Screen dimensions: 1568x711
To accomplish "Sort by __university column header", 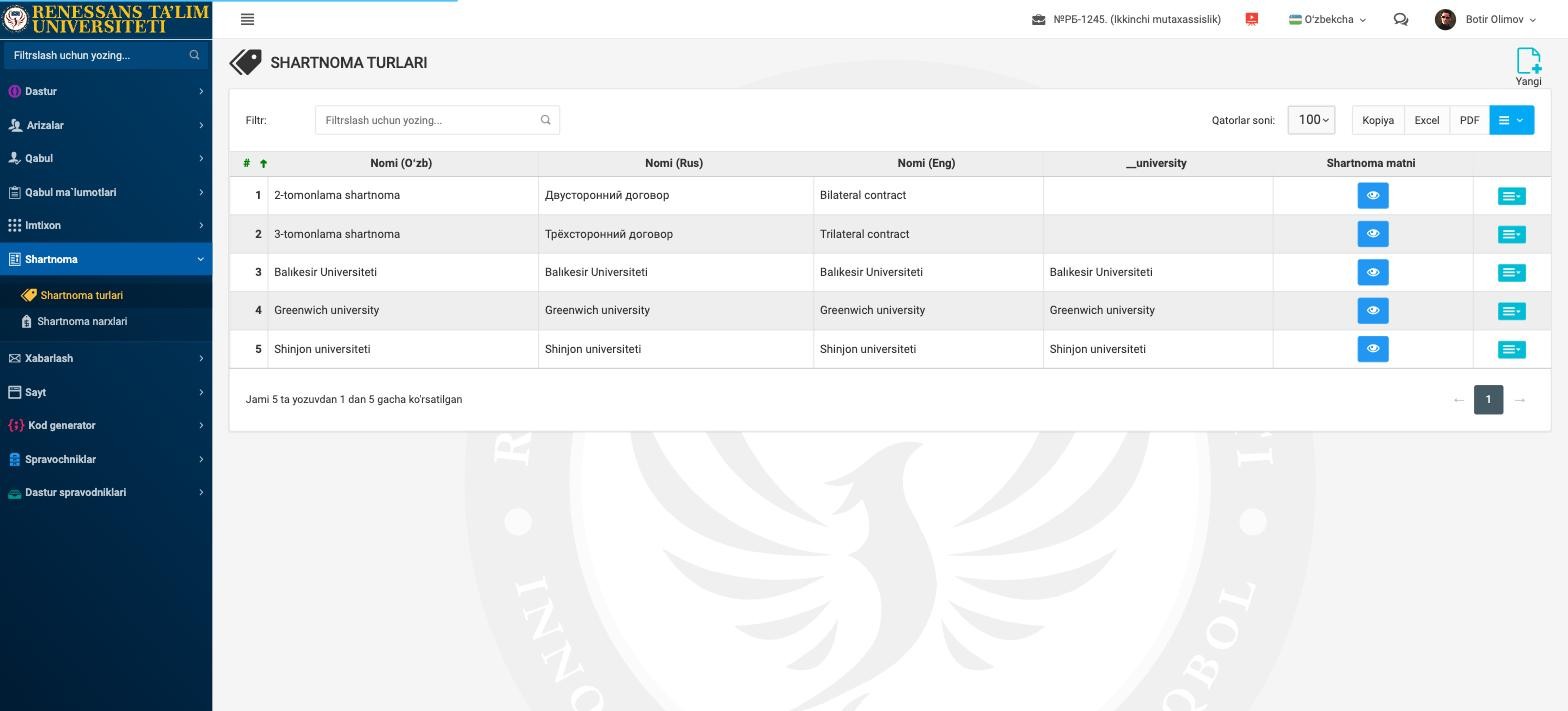I will click(1156, 163).
